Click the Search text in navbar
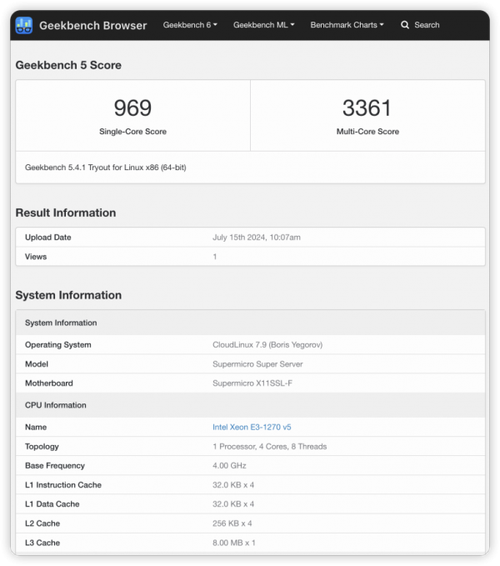Viewport: 500px width, 566px height. (x=427, y=25)
